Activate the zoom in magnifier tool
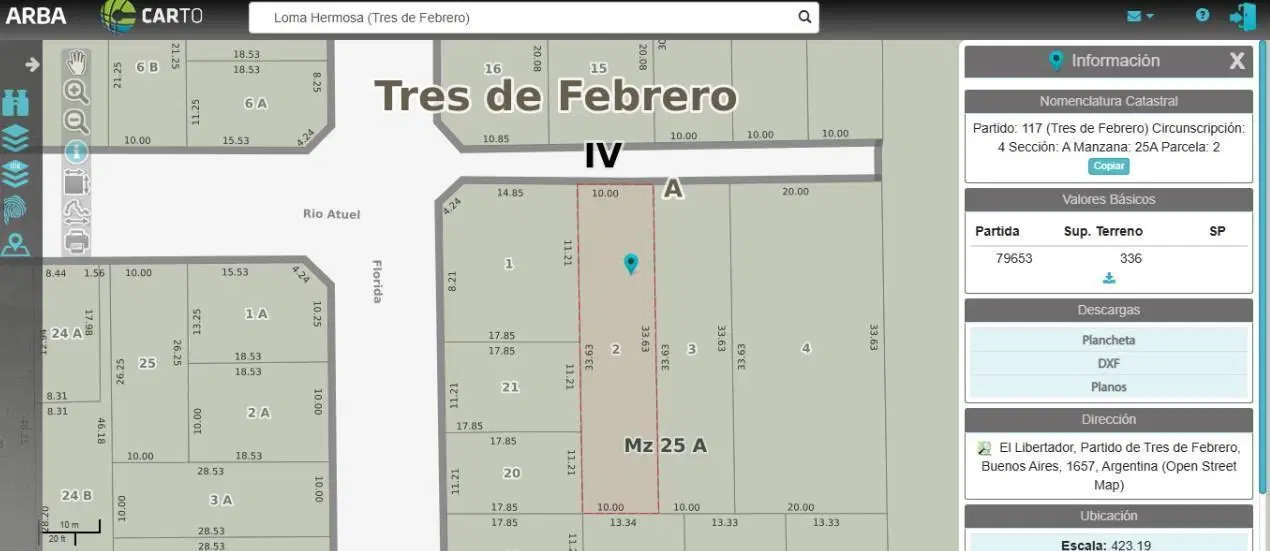The height and width of the screenshot is (551, 1270). (76, 92)
